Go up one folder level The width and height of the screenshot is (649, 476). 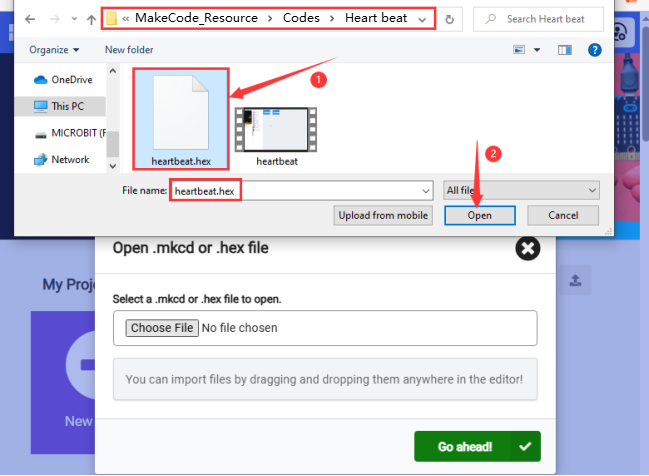click(91, 19)
